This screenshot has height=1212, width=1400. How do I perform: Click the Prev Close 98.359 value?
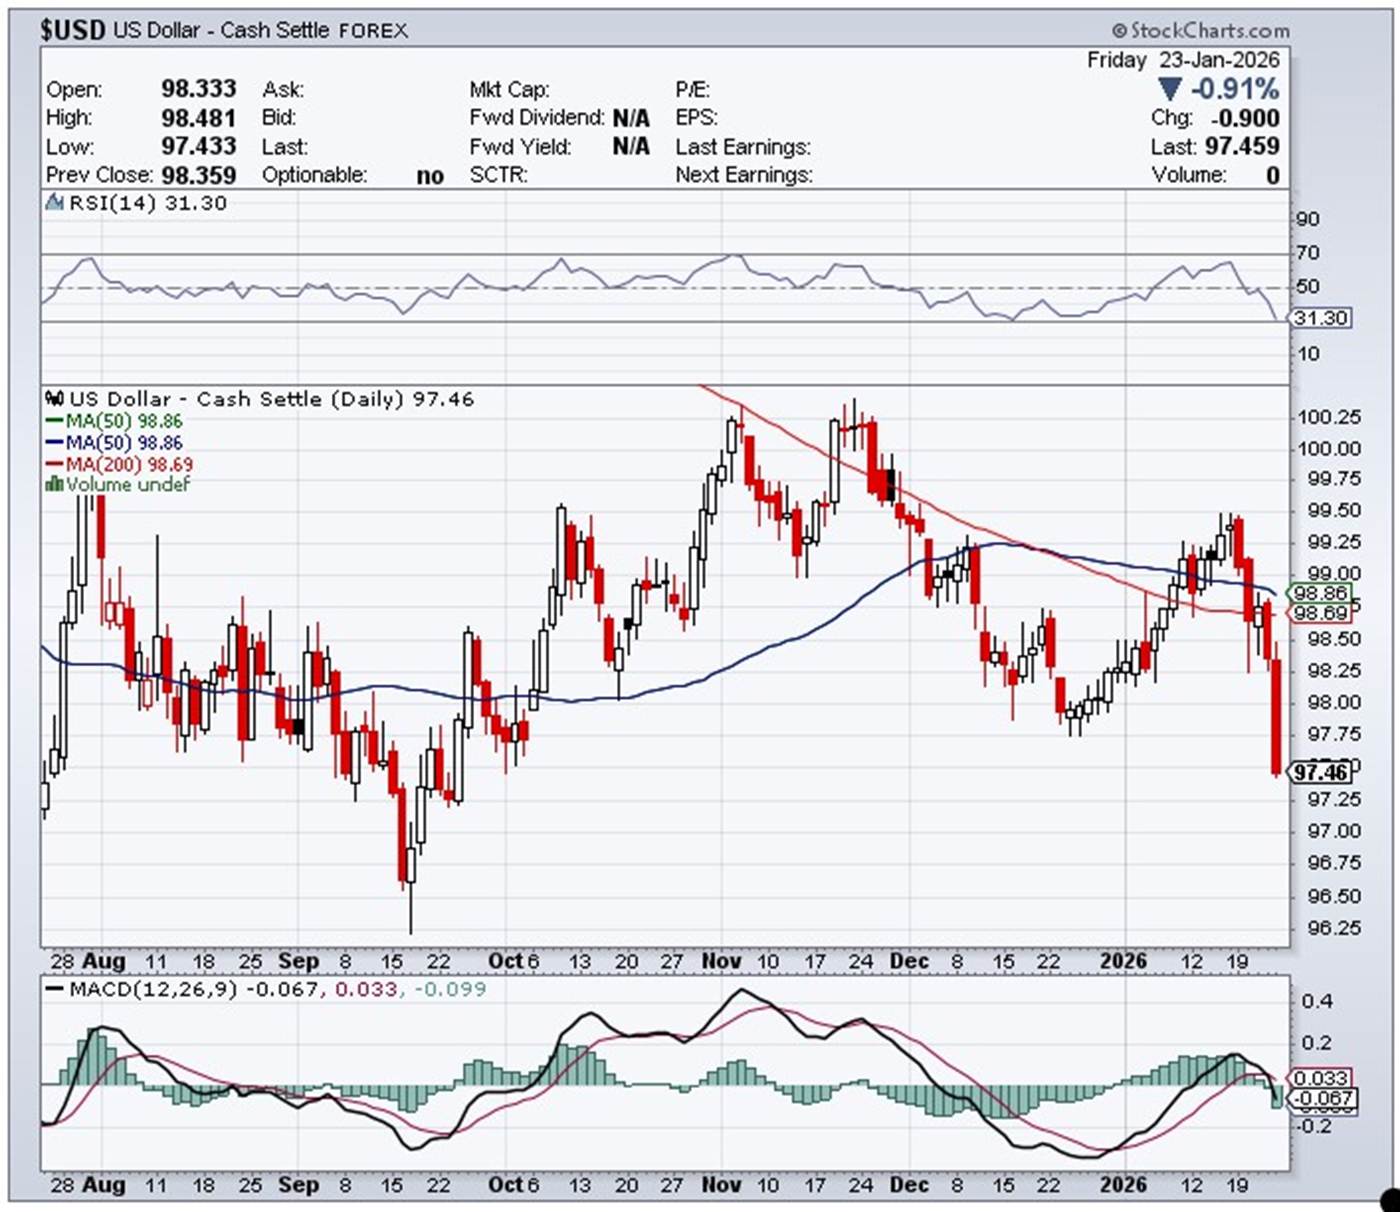[x=199, y=175]
